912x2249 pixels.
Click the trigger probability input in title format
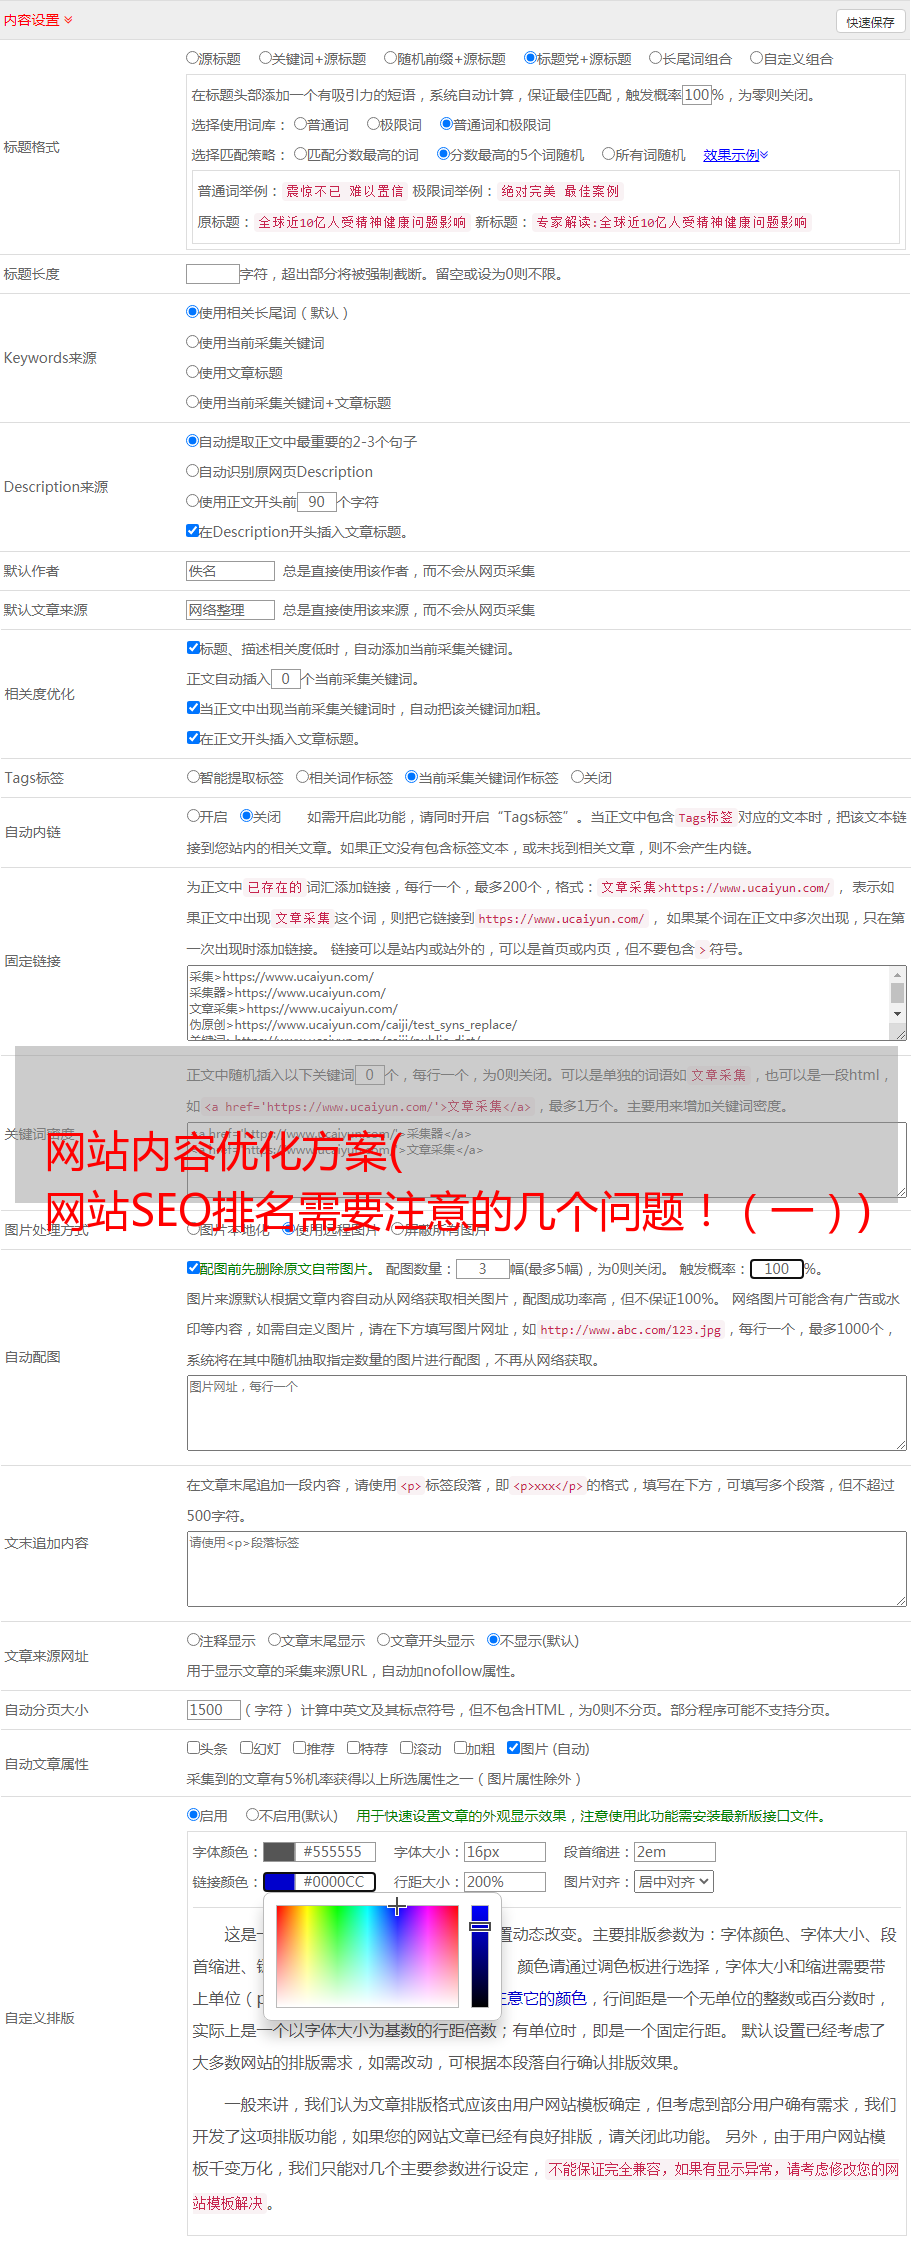click(x=697, y=95)
